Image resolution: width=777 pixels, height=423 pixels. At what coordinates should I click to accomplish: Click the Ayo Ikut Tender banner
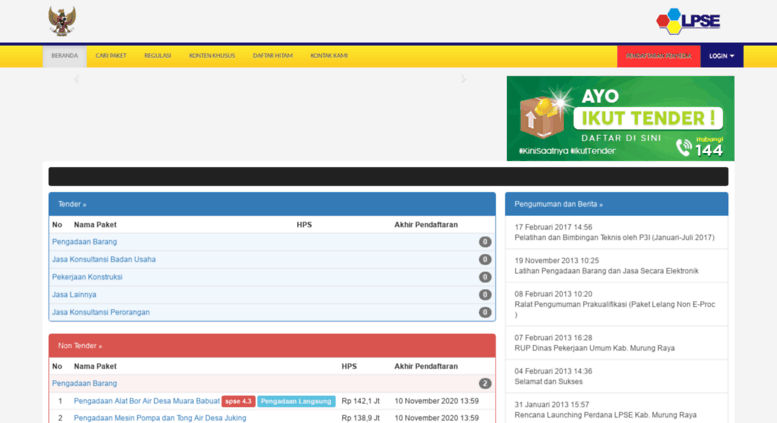point(620,118)
